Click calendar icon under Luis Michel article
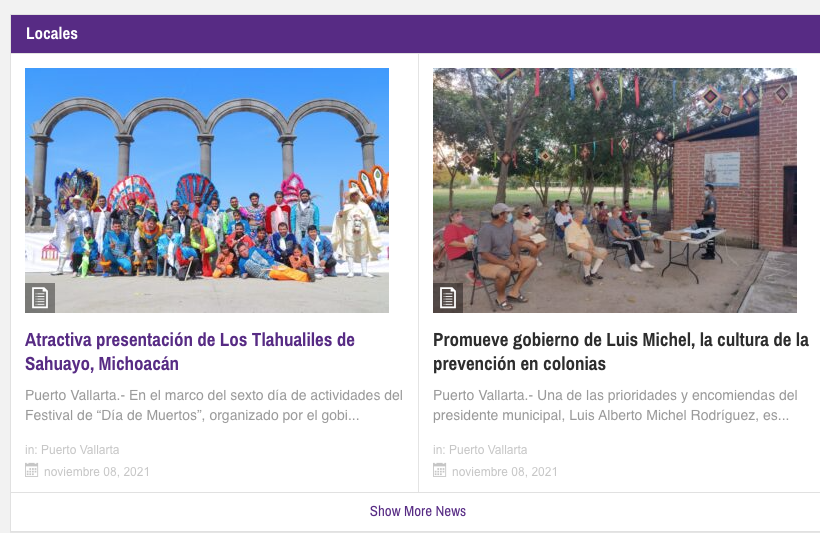820x533 pixels. [x=439, y=470]
